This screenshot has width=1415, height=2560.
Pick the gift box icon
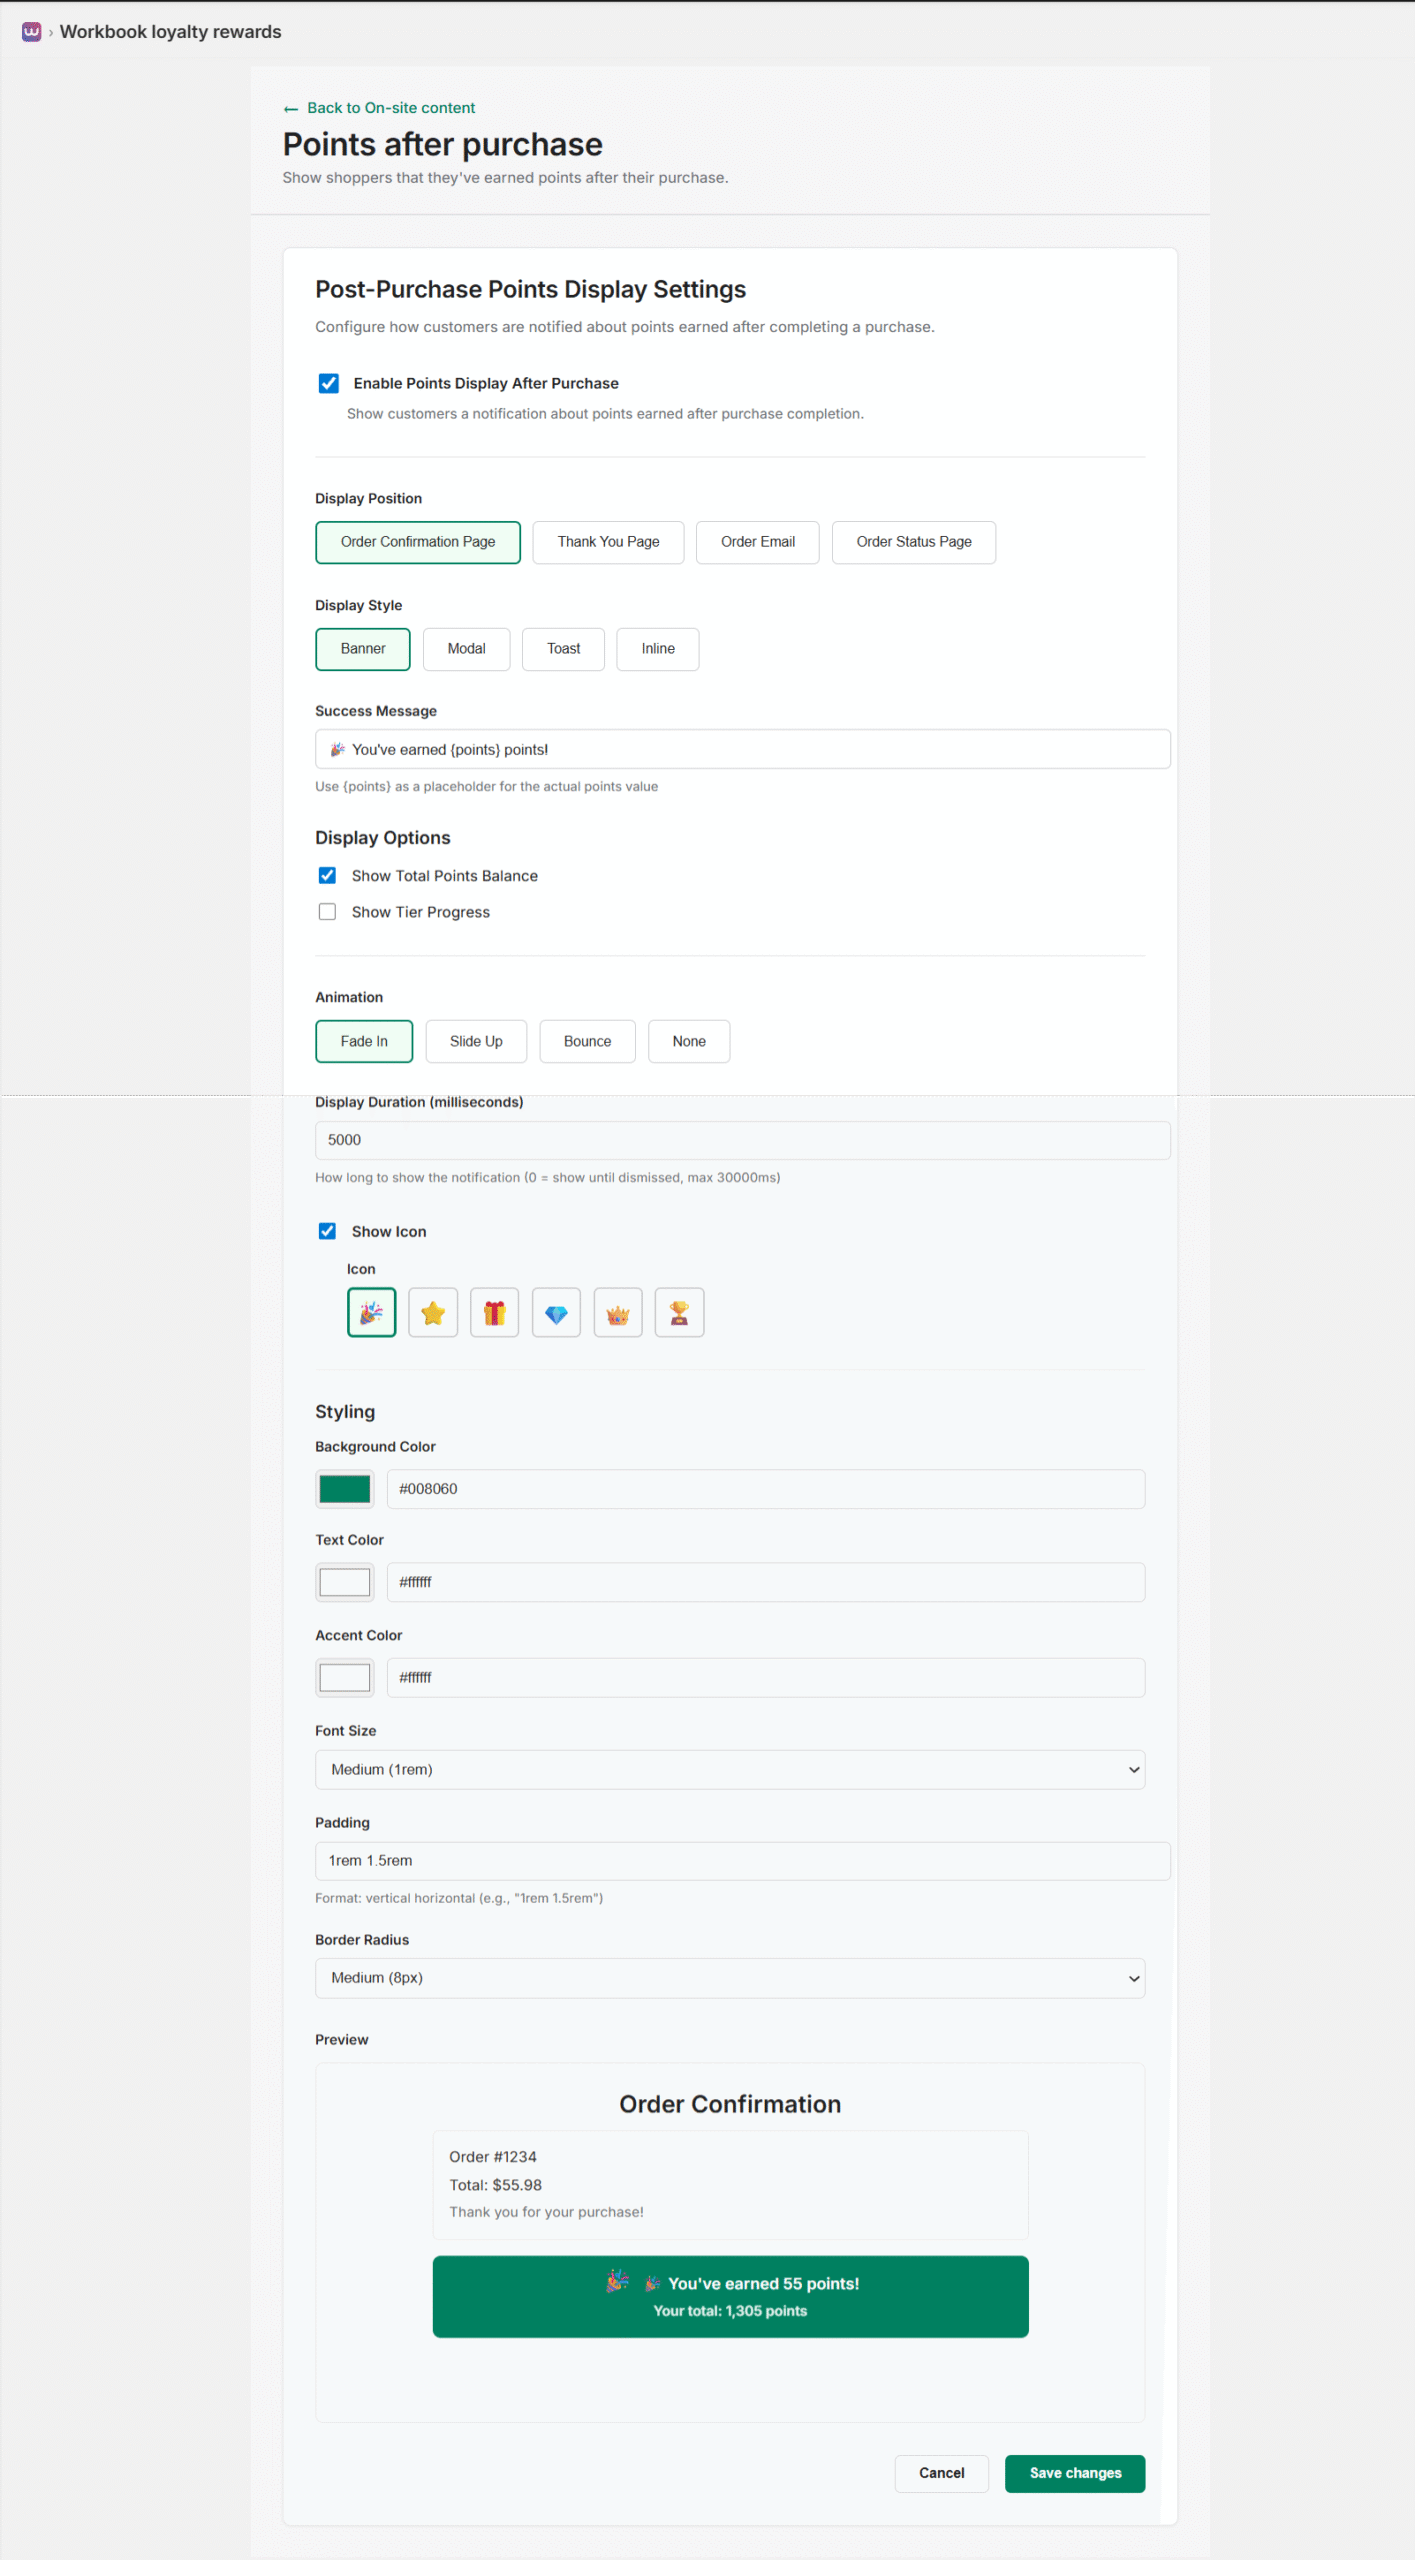(x=494, y=1312)
